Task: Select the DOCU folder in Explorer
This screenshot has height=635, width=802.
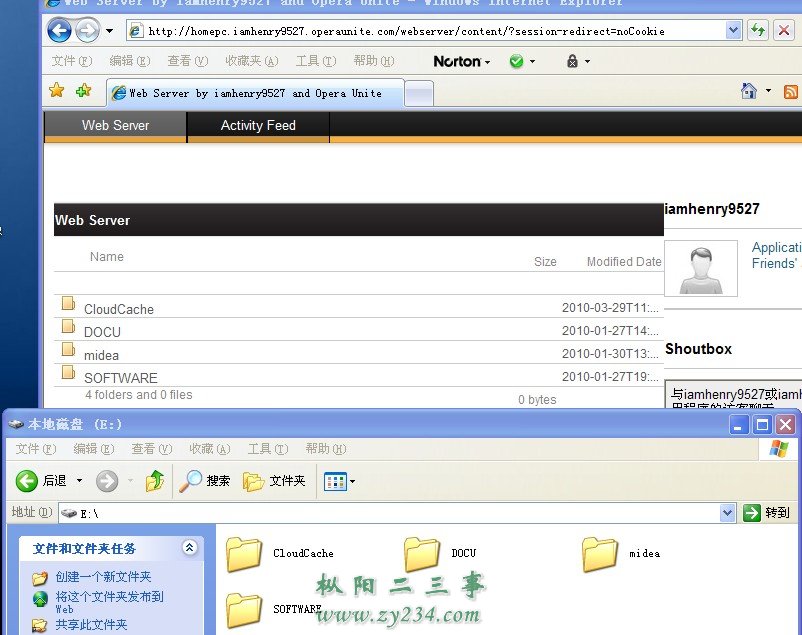Action: point(440,554)
